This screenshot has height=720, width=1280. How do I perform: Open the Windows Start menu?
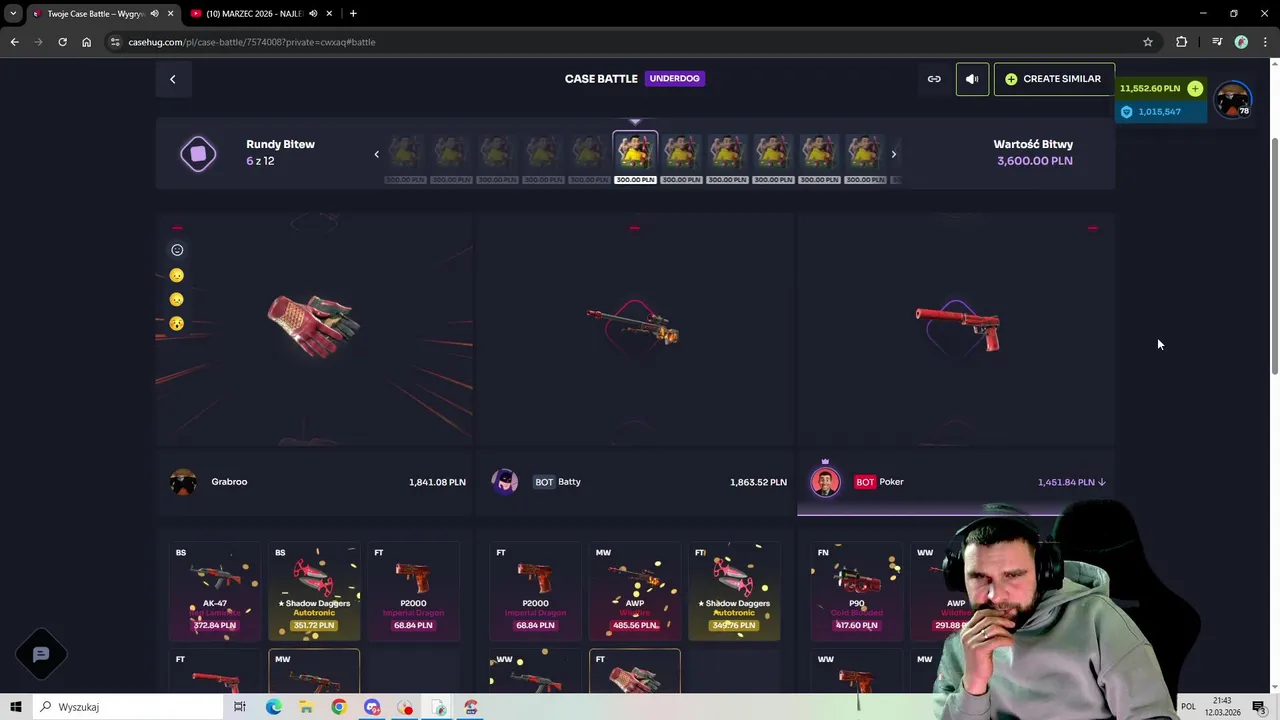pos(15,707)
